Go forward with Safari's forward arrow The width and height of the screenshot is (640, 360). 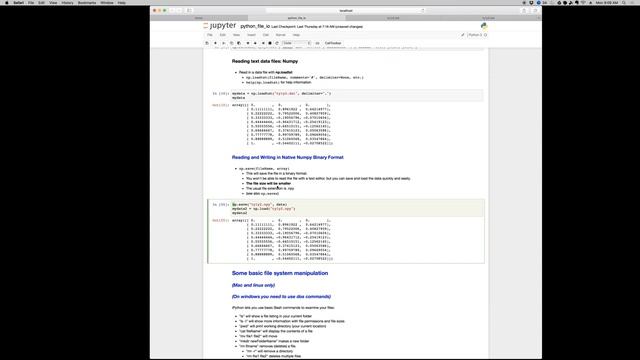[x=179, y=10]
